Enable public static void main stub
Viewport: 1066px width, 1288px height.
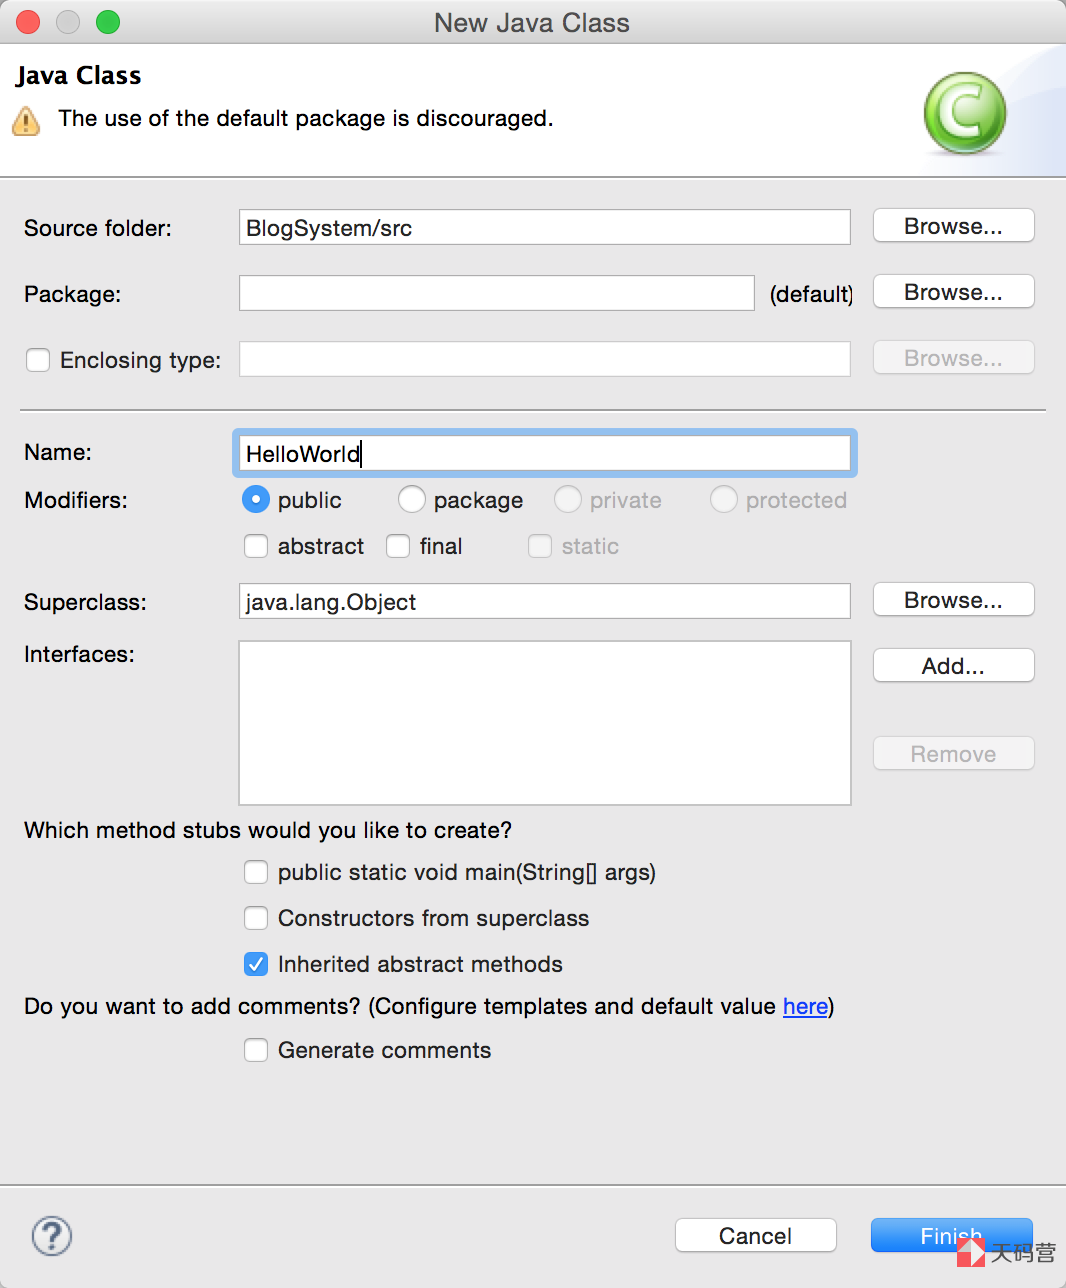pos(256,872)
